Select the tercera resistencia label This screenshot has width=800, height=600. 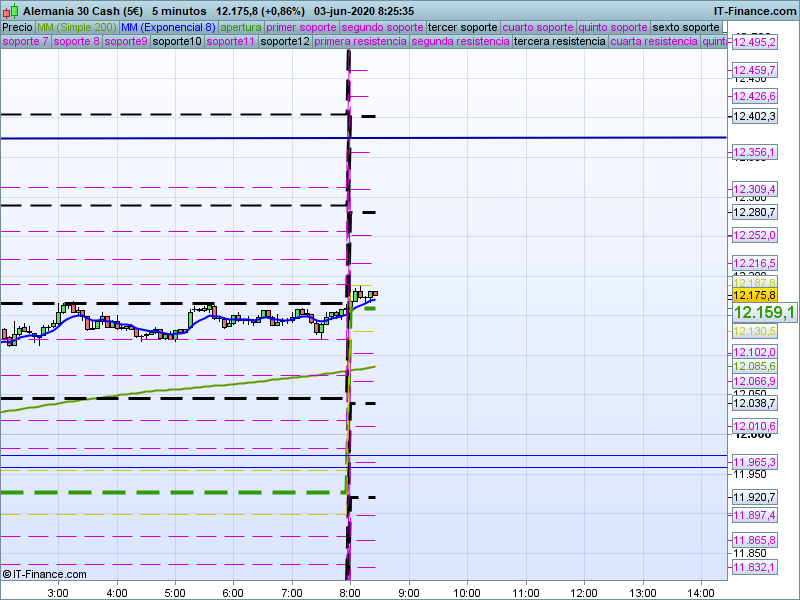[559, 42]
